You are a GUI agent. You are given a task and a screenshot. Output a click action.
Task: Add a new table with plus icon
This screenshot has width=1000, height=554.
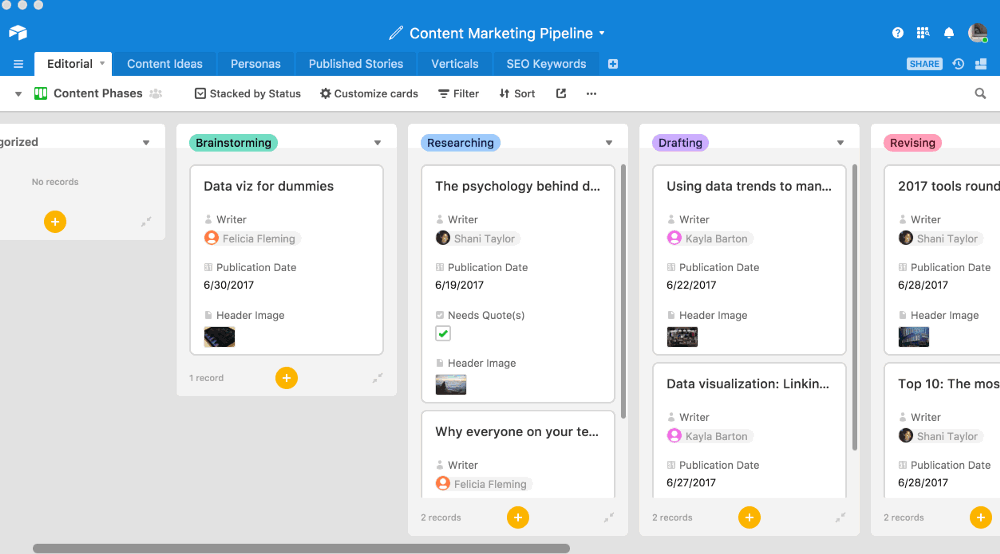point(613,64)
